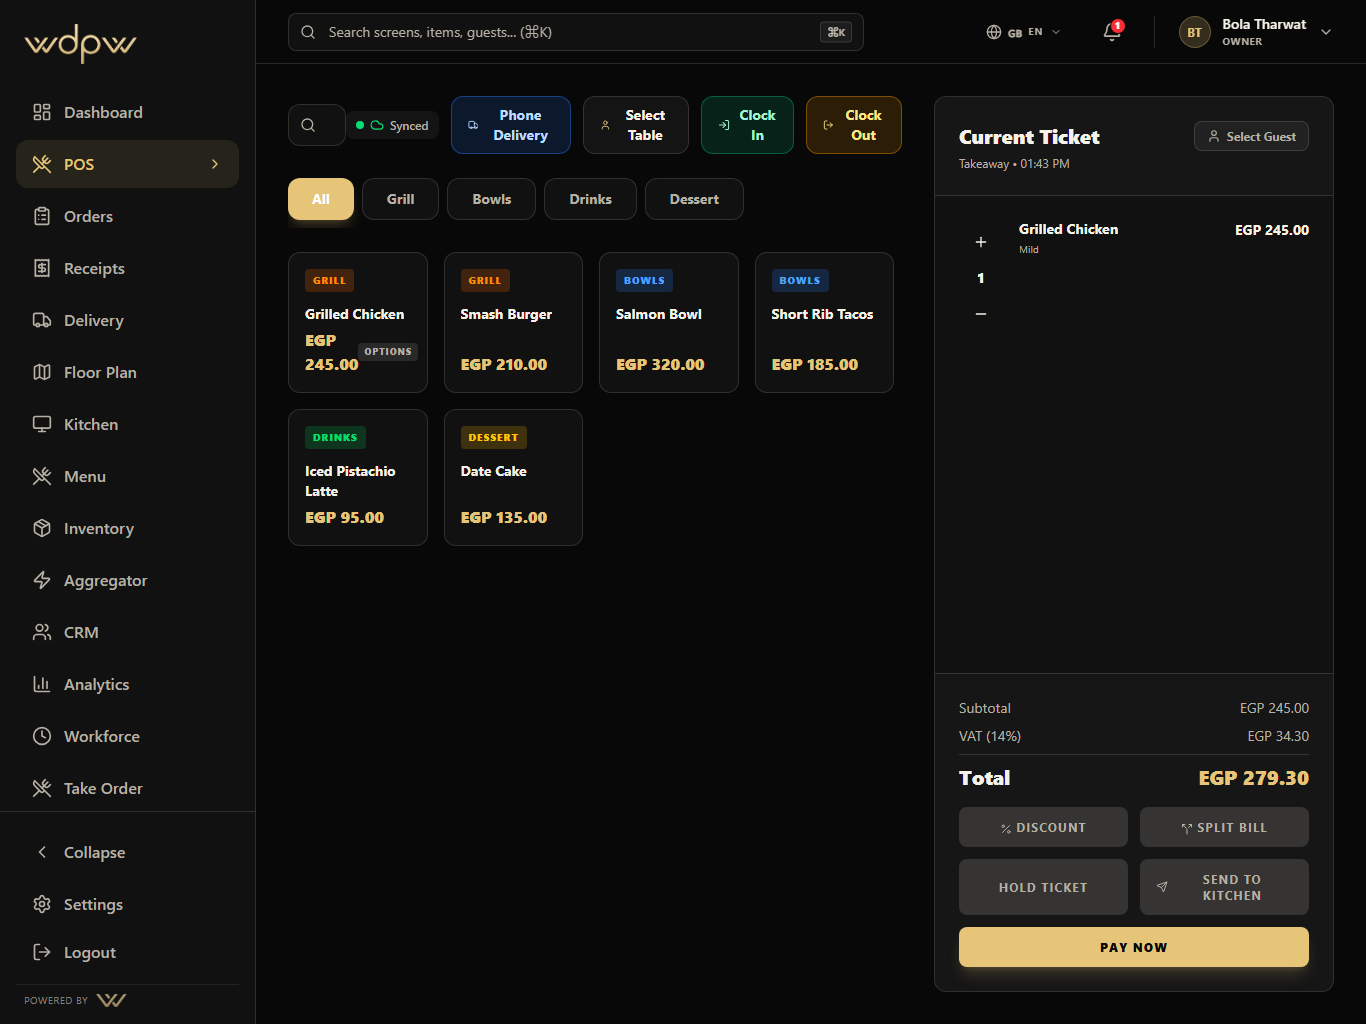
Task: Add Grilled Chicken card to ticket
Action: coord(358,322)
